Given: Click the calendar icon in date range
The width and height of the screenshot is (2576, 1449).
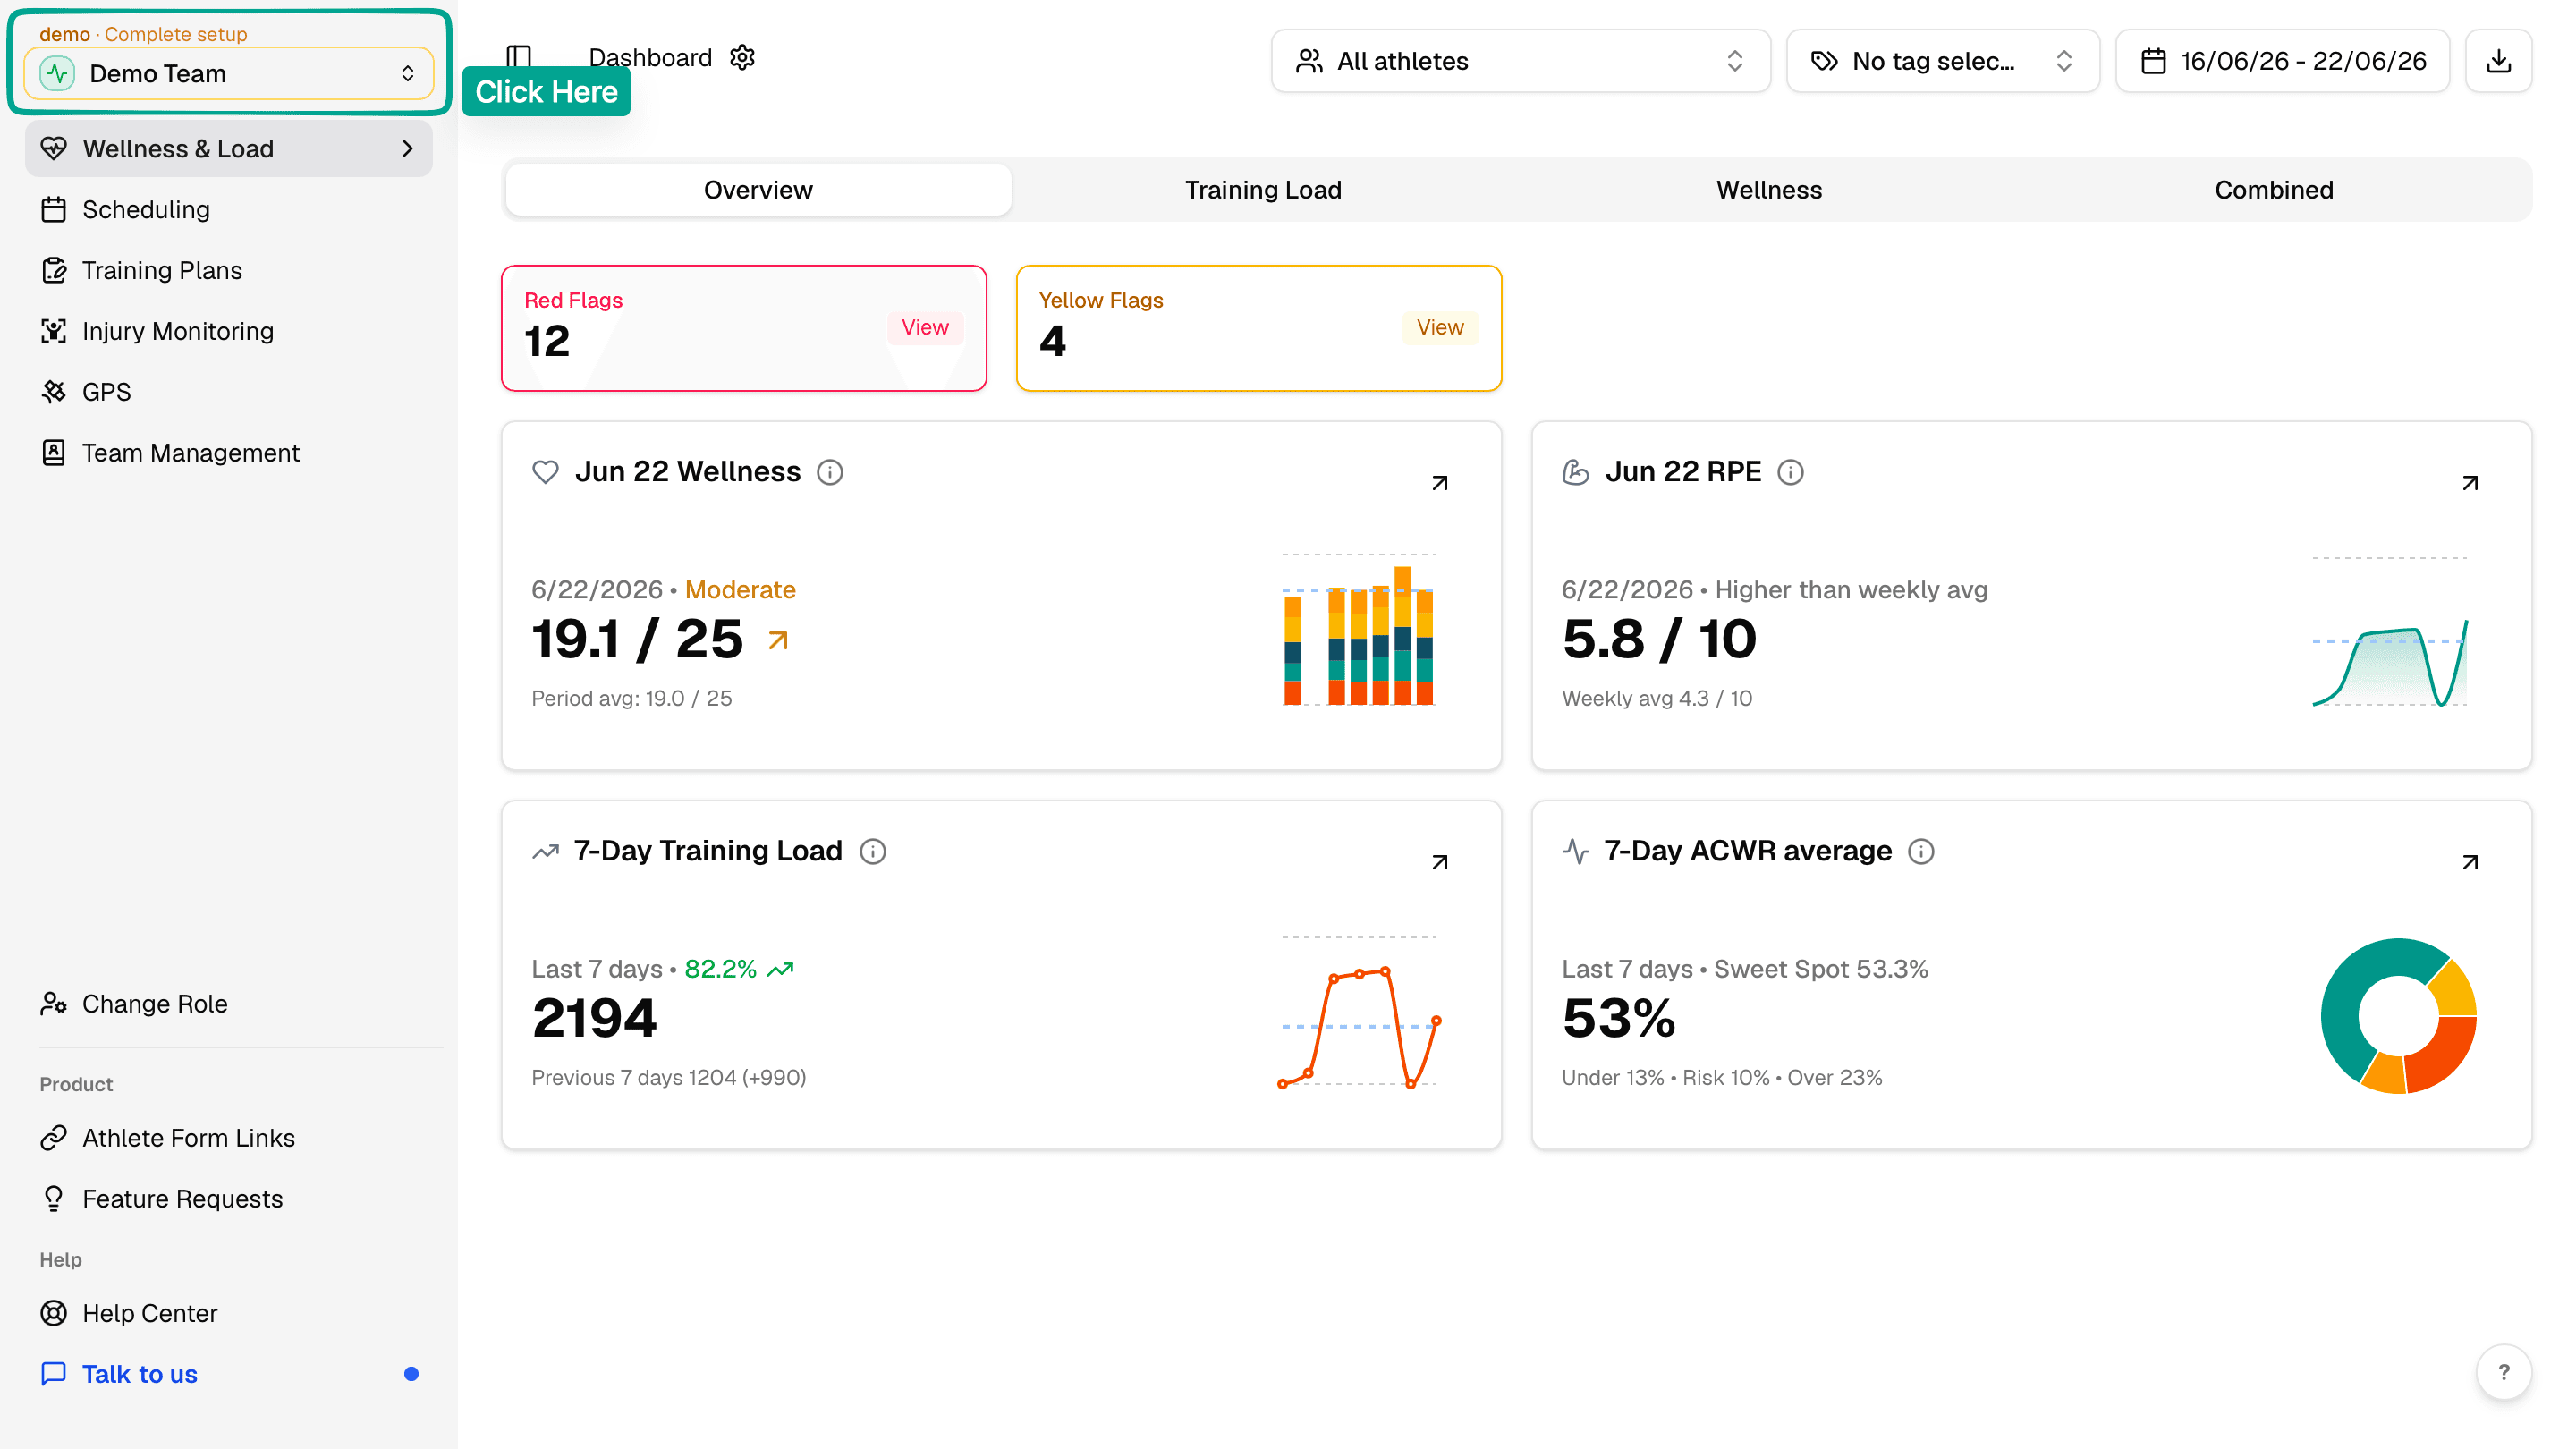Looking at the screenshot, I should [x=2153, y=61].
